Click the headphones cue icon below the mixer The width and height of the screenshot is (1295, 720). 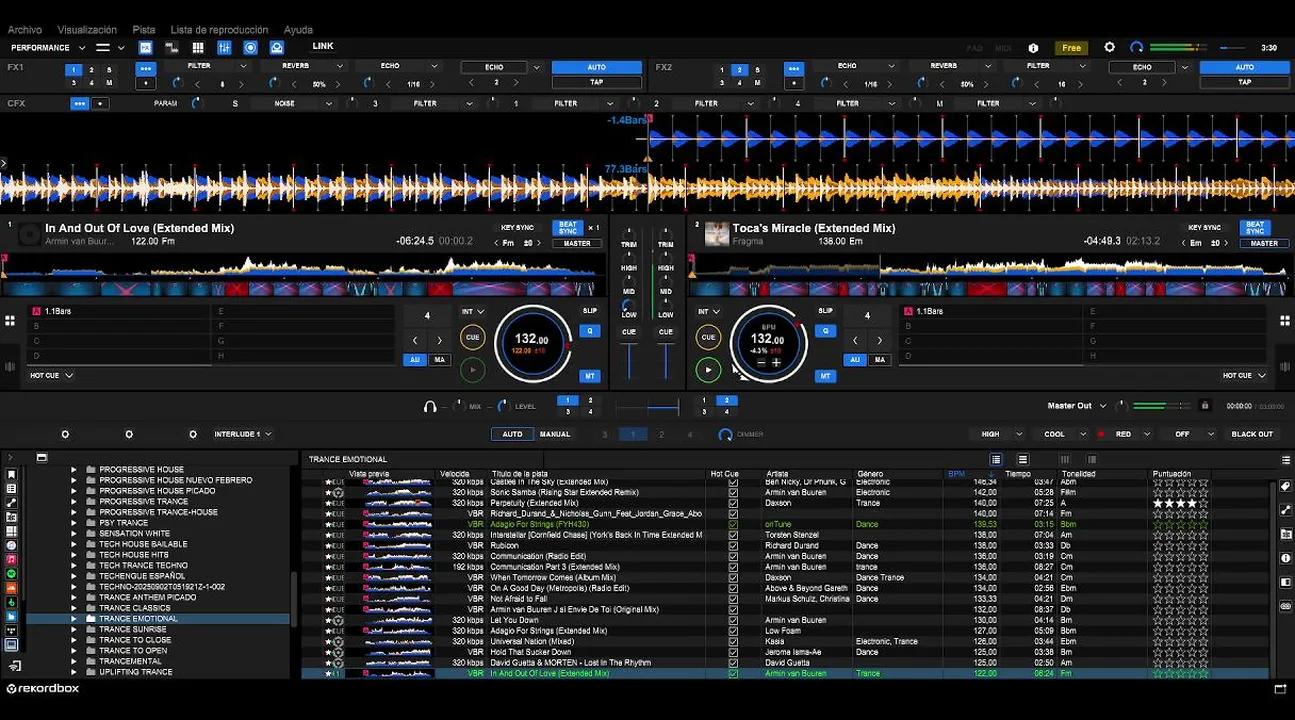[430, 406]
